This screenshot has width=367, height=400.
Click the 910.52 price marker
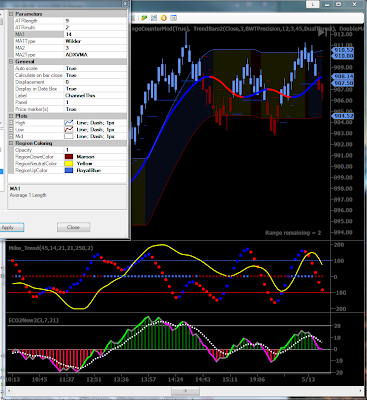343,50
